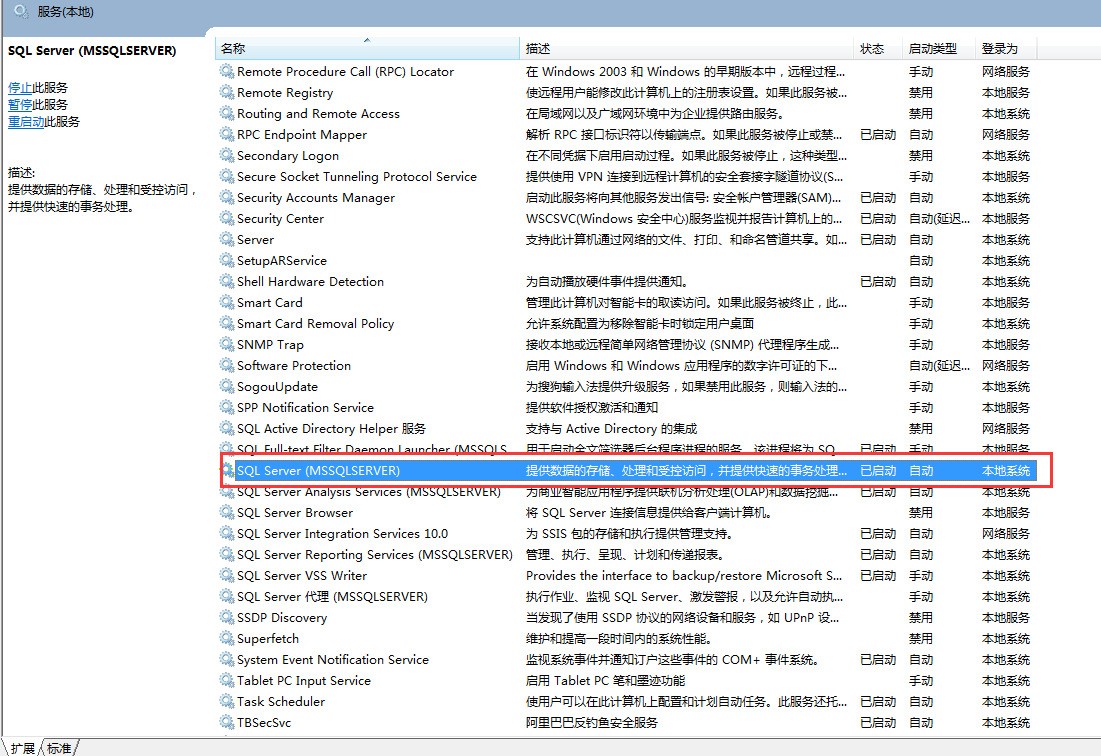
Task: Click the gear icon beside Secure Socket Tunneling Protocol Service
Action: pyautogui.click(x=226, y=176)
